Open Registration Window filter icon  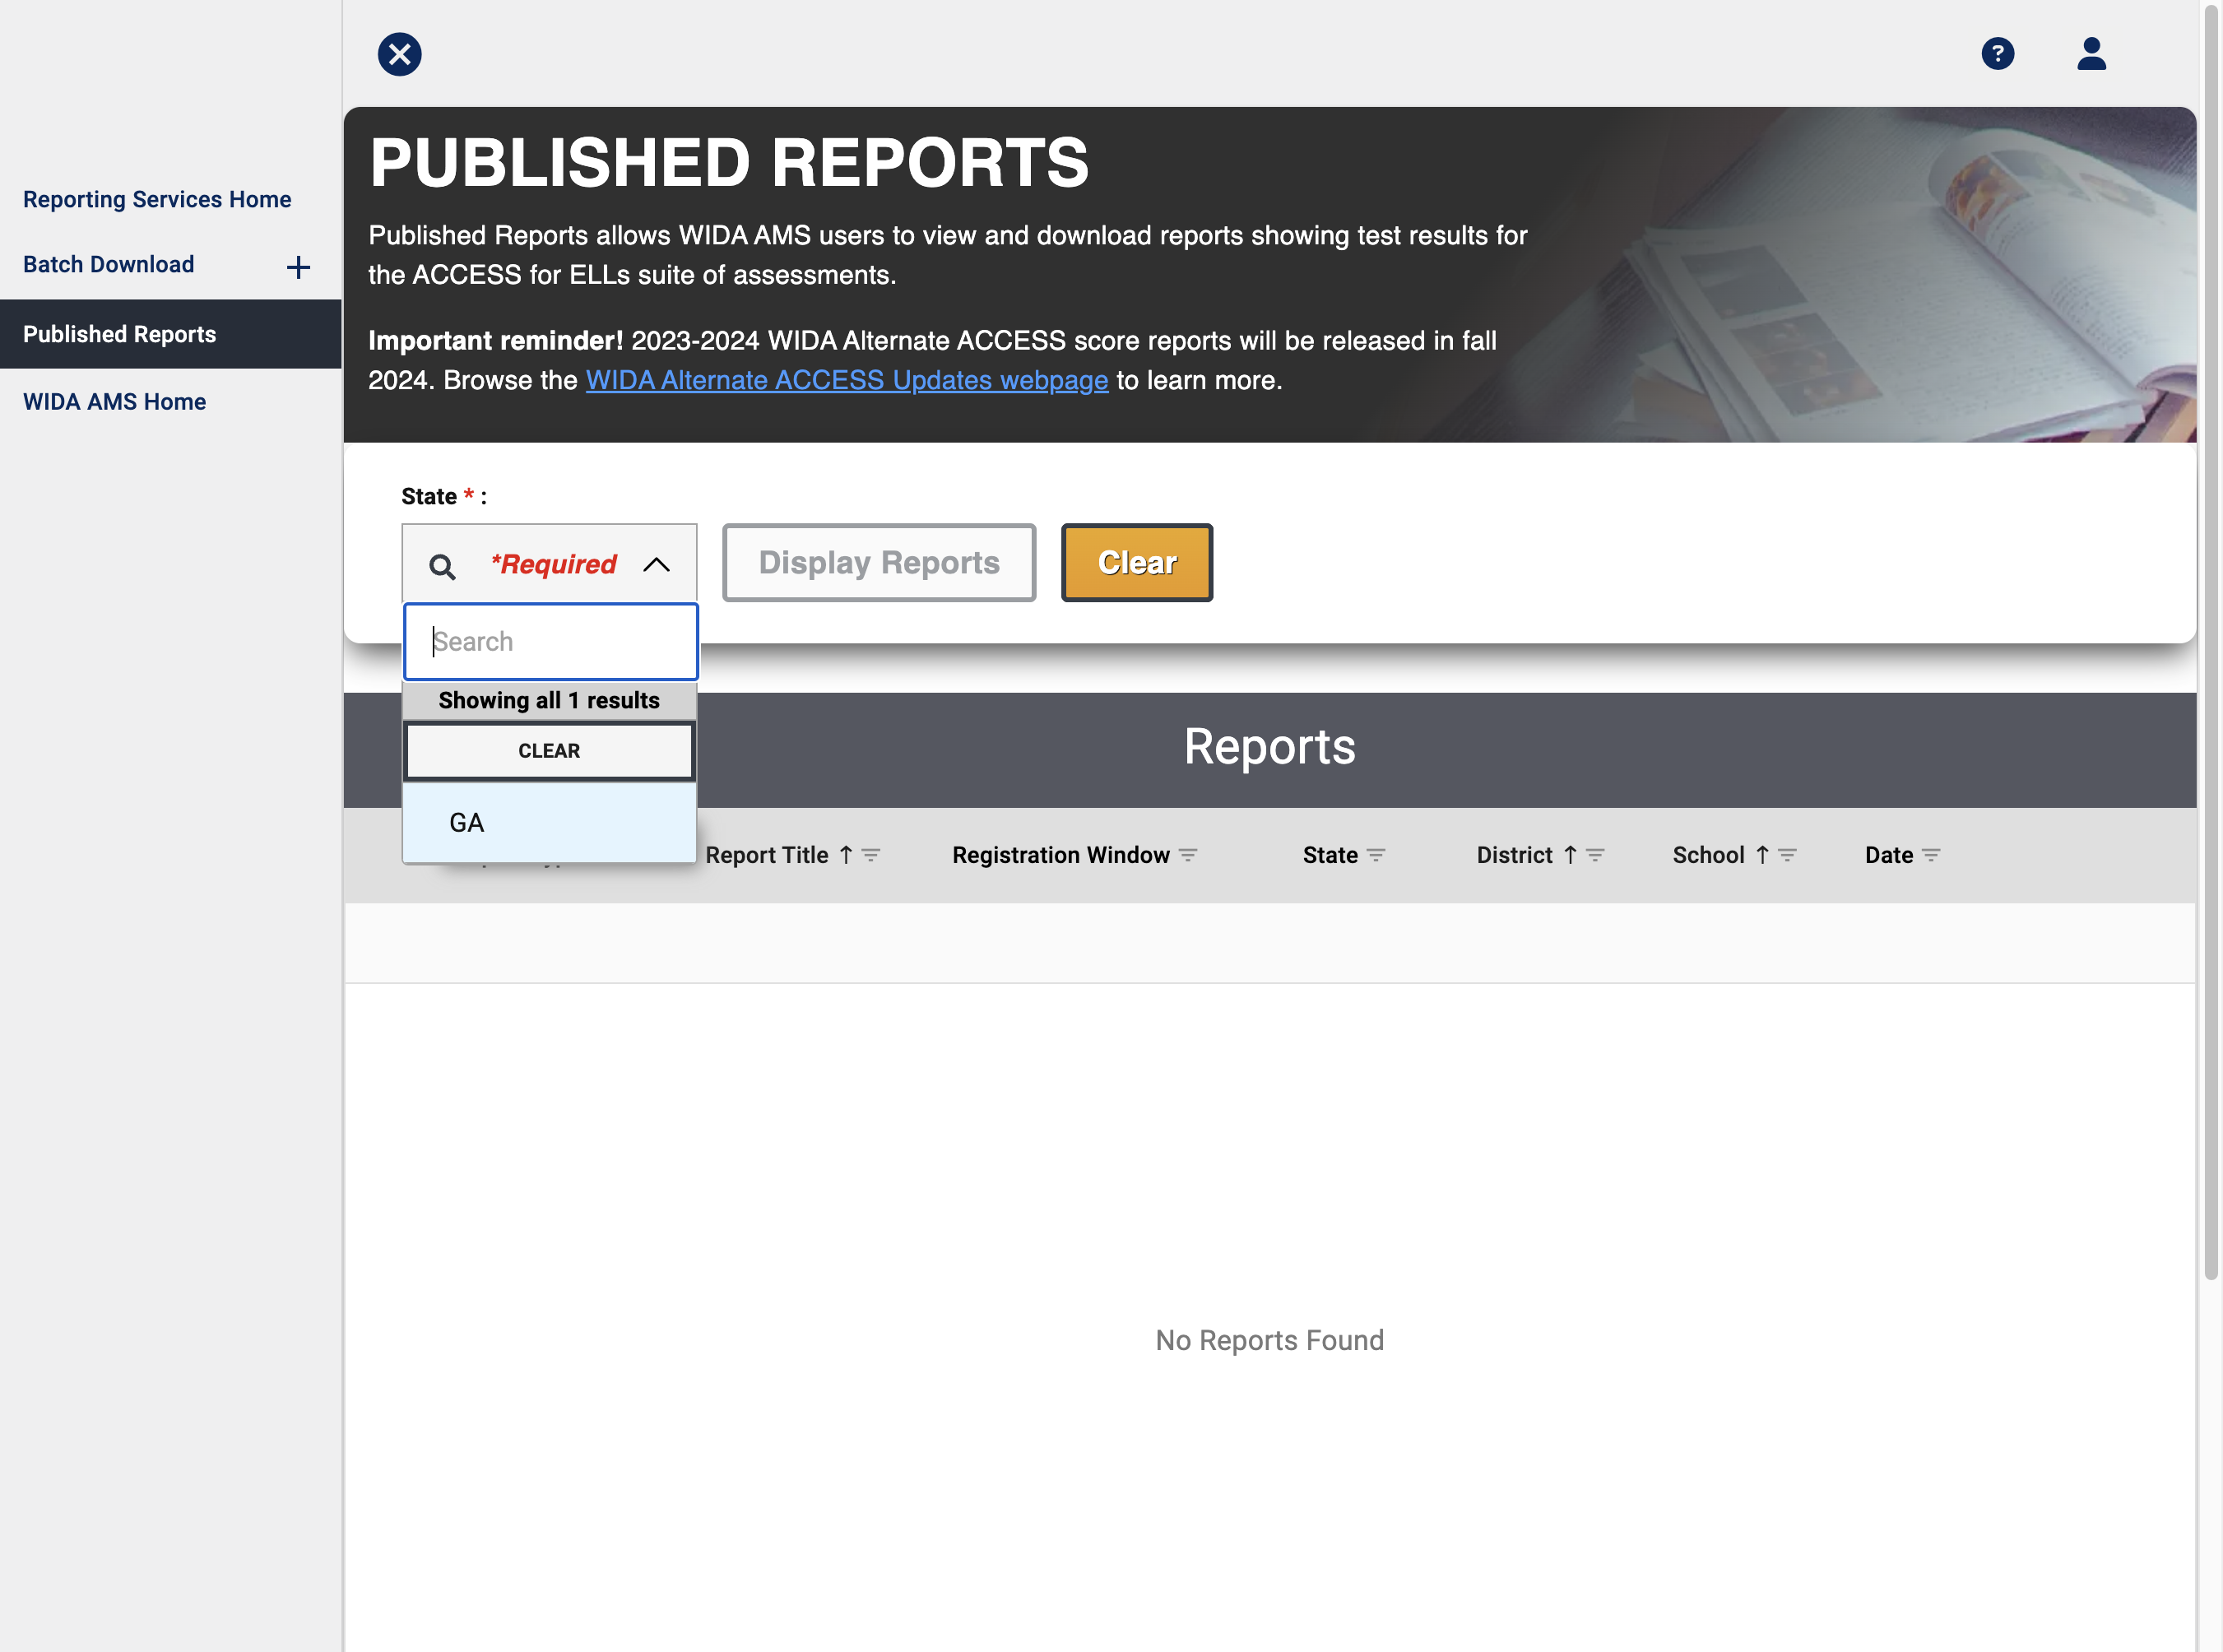click(x=1188, y=855)
